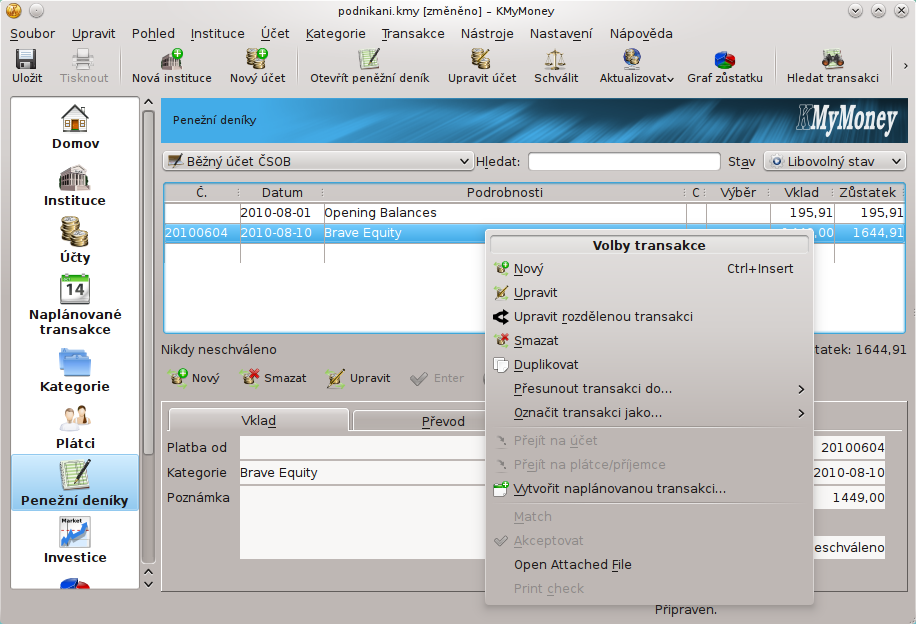916x624 pixels.
Task: Click the Zůstatek column header
Action: pyautogui.click(x=868, y=193)
